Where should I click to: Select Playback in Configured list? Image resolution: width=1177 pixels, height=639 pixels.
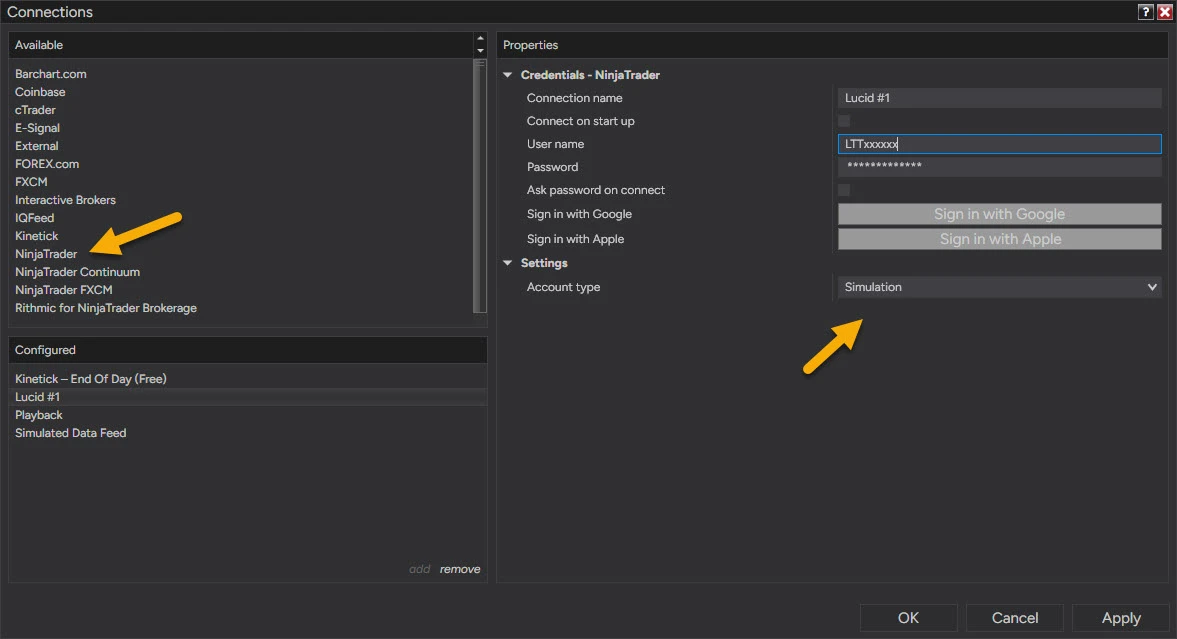tap(39, 414)
